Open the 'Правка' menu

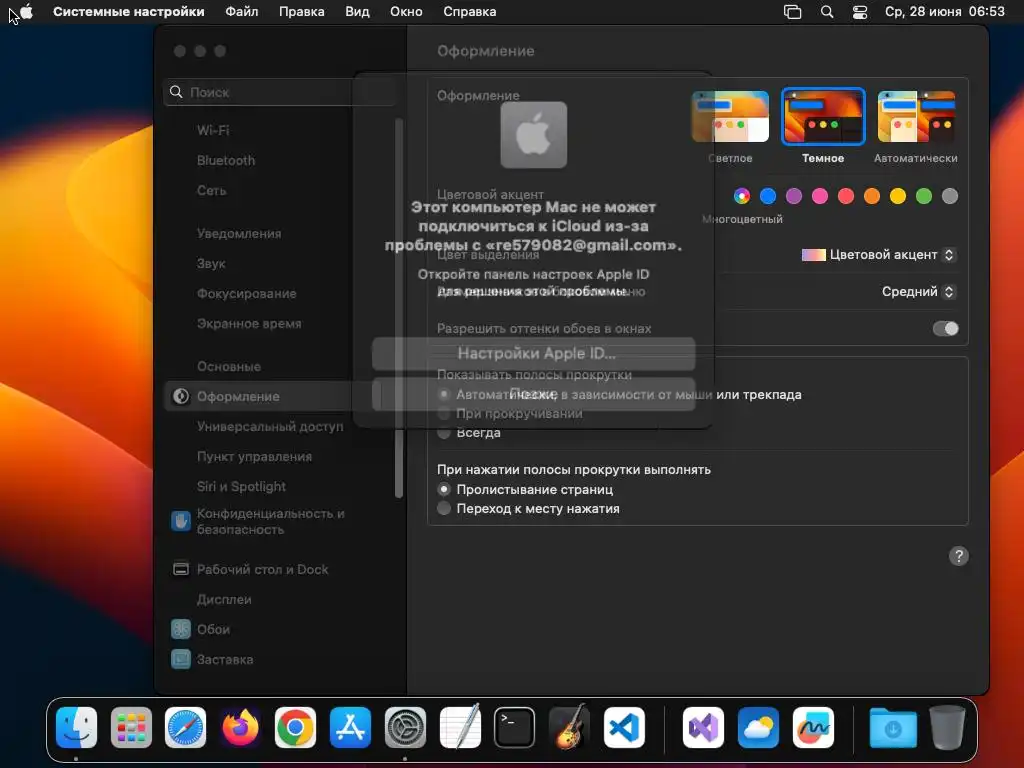tap(302, 12)
